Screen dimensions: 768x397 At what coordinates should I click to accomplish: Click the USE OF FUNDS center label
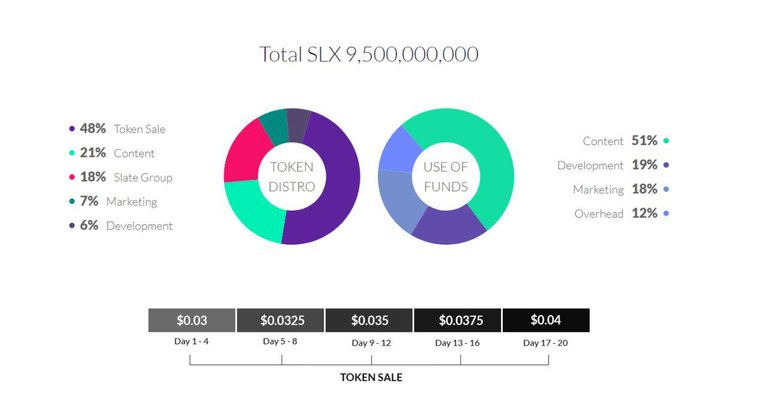(x=446, y=177)
